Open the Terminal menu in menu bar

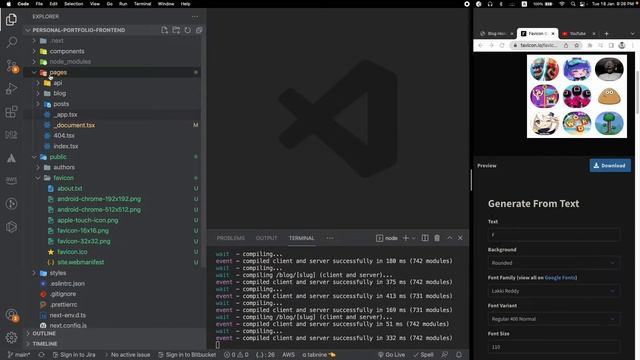coord(142,4)
